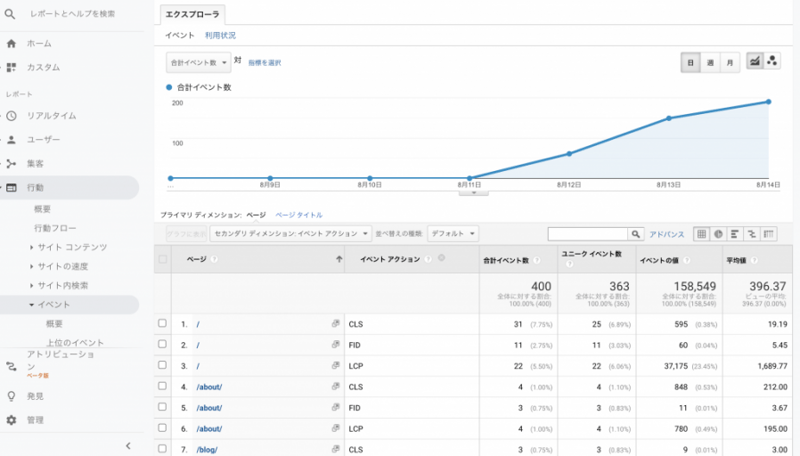Click the アドバンス link
The height and width of the screenshot is (456, 800).
[667, 234]
